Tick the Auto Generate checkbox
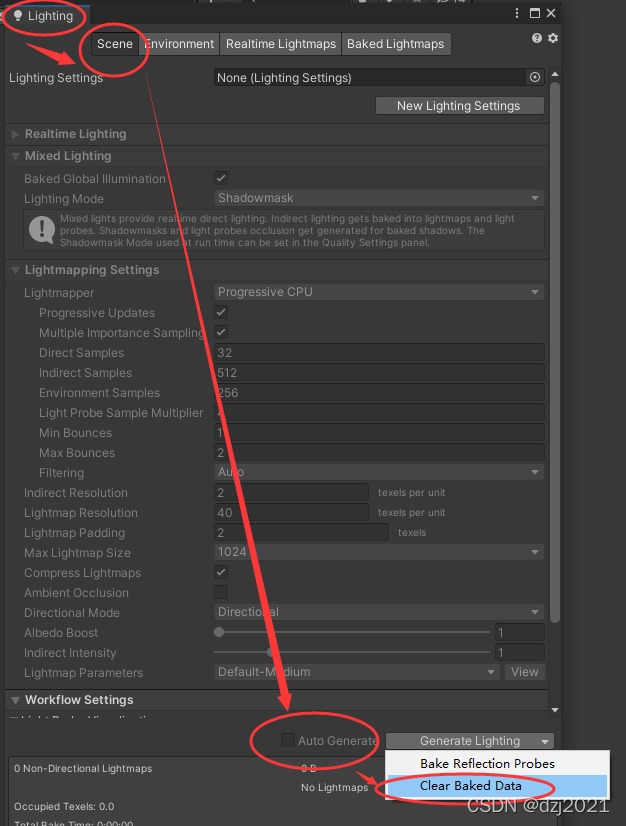The width and height of the screenshot is (626, 826). coord(288,740)
